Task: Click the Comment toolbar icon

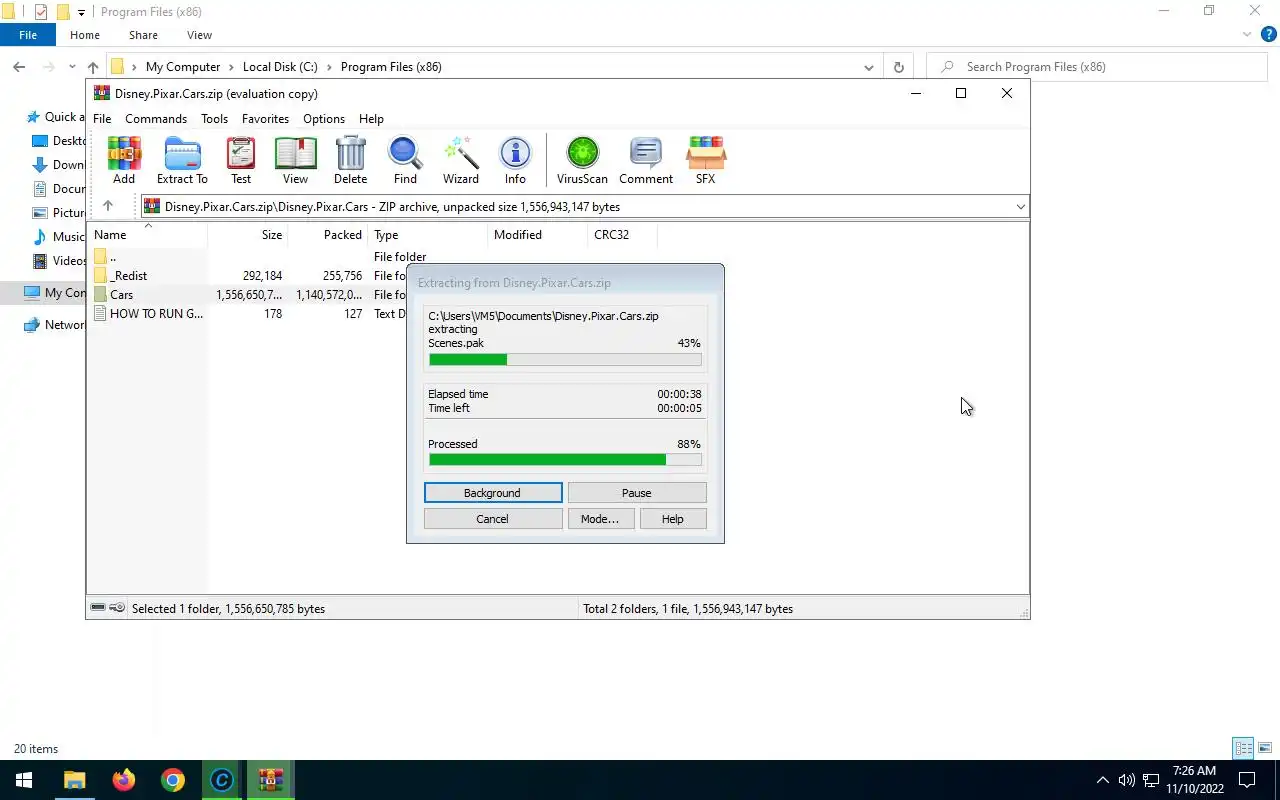Action: point(646,160)
